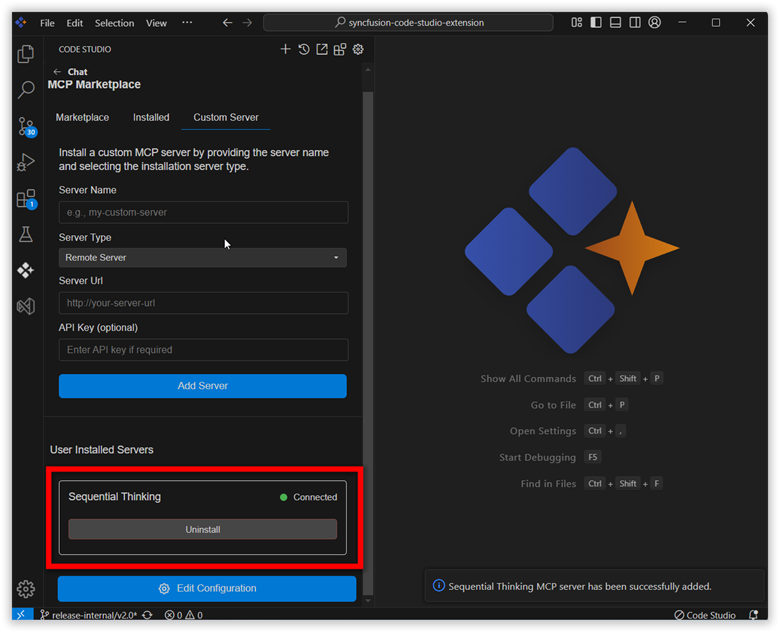Click Open Settings hint text
Screen dimensions: 780x633
(x=543, y=431)
